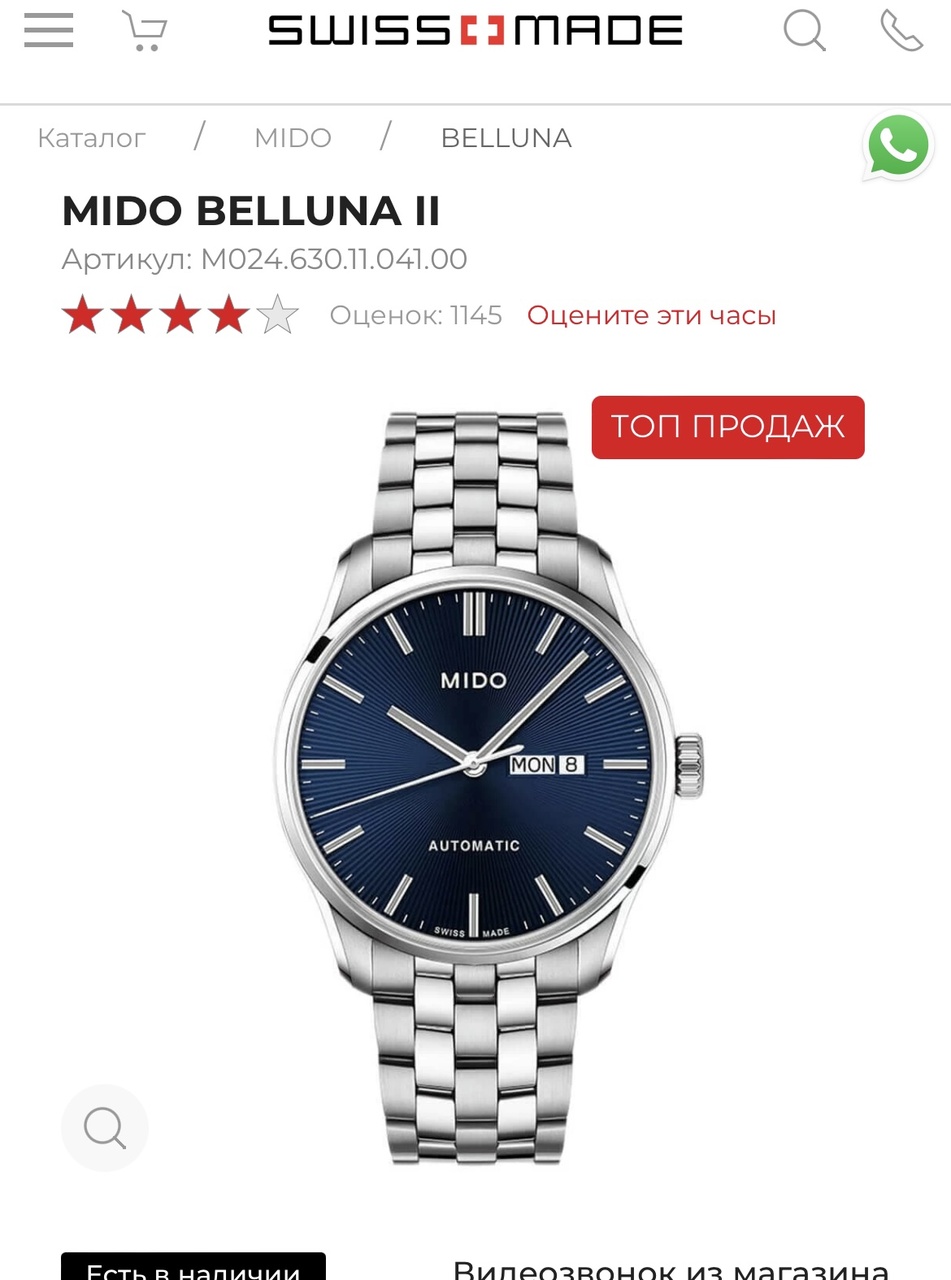Open Видеозвонок из магазина option
This screenshot has height=1280, width=951.
click(x=671, y=1268)
